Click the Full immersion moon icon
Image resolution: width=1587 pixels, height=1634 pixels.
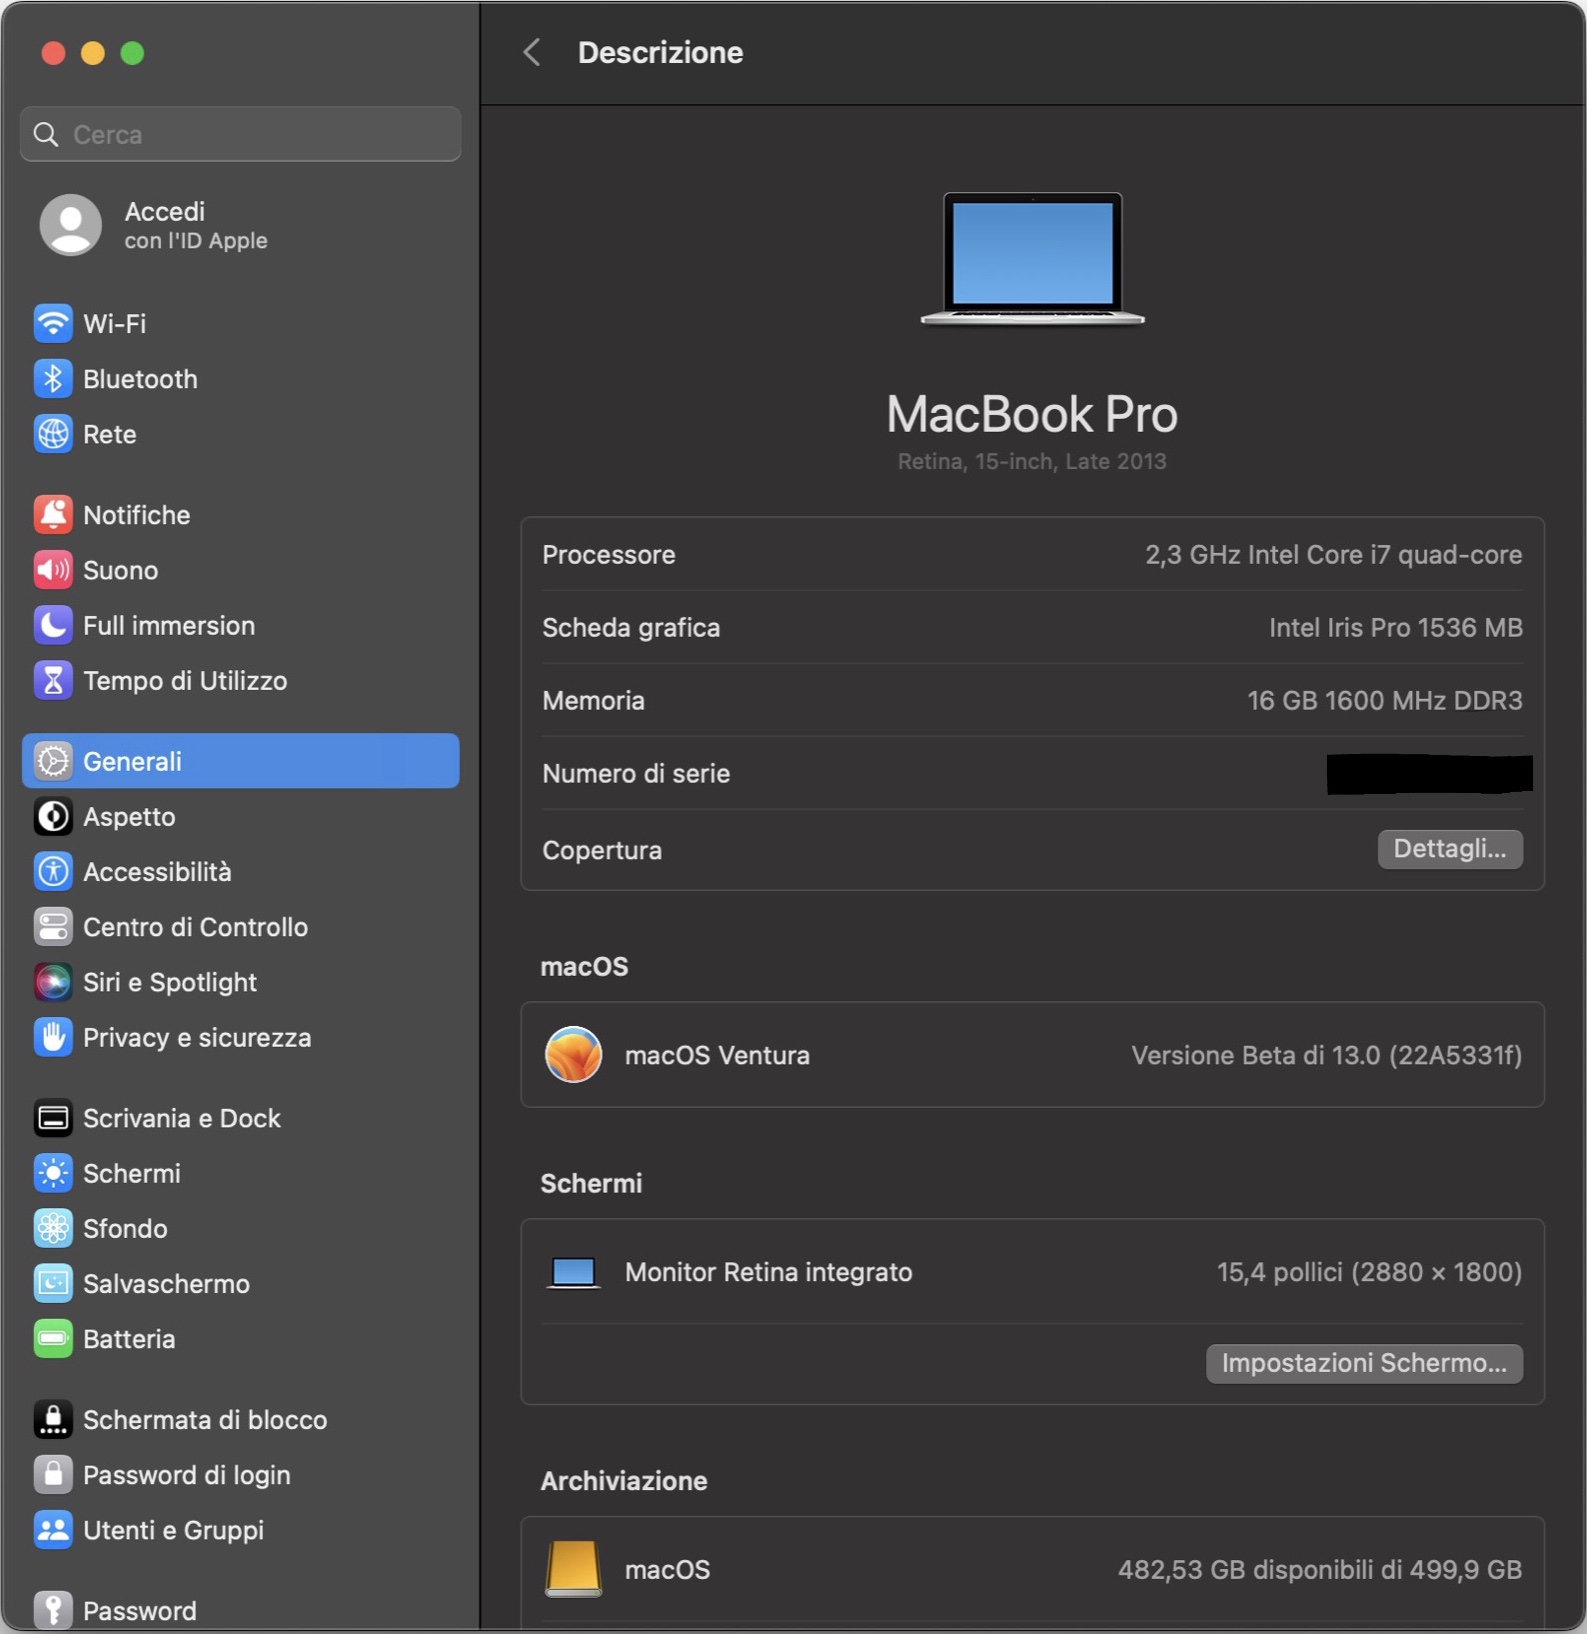(53, 625)
